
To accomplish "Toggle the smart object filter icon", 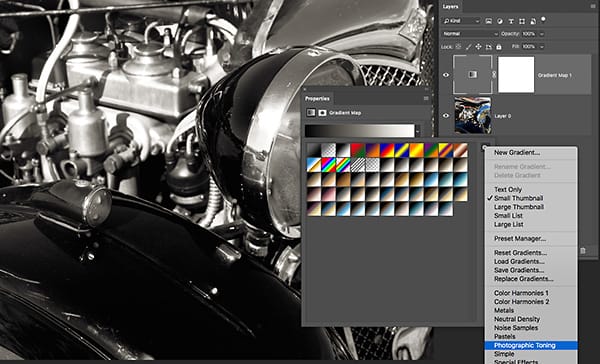I will click(533, 21).
